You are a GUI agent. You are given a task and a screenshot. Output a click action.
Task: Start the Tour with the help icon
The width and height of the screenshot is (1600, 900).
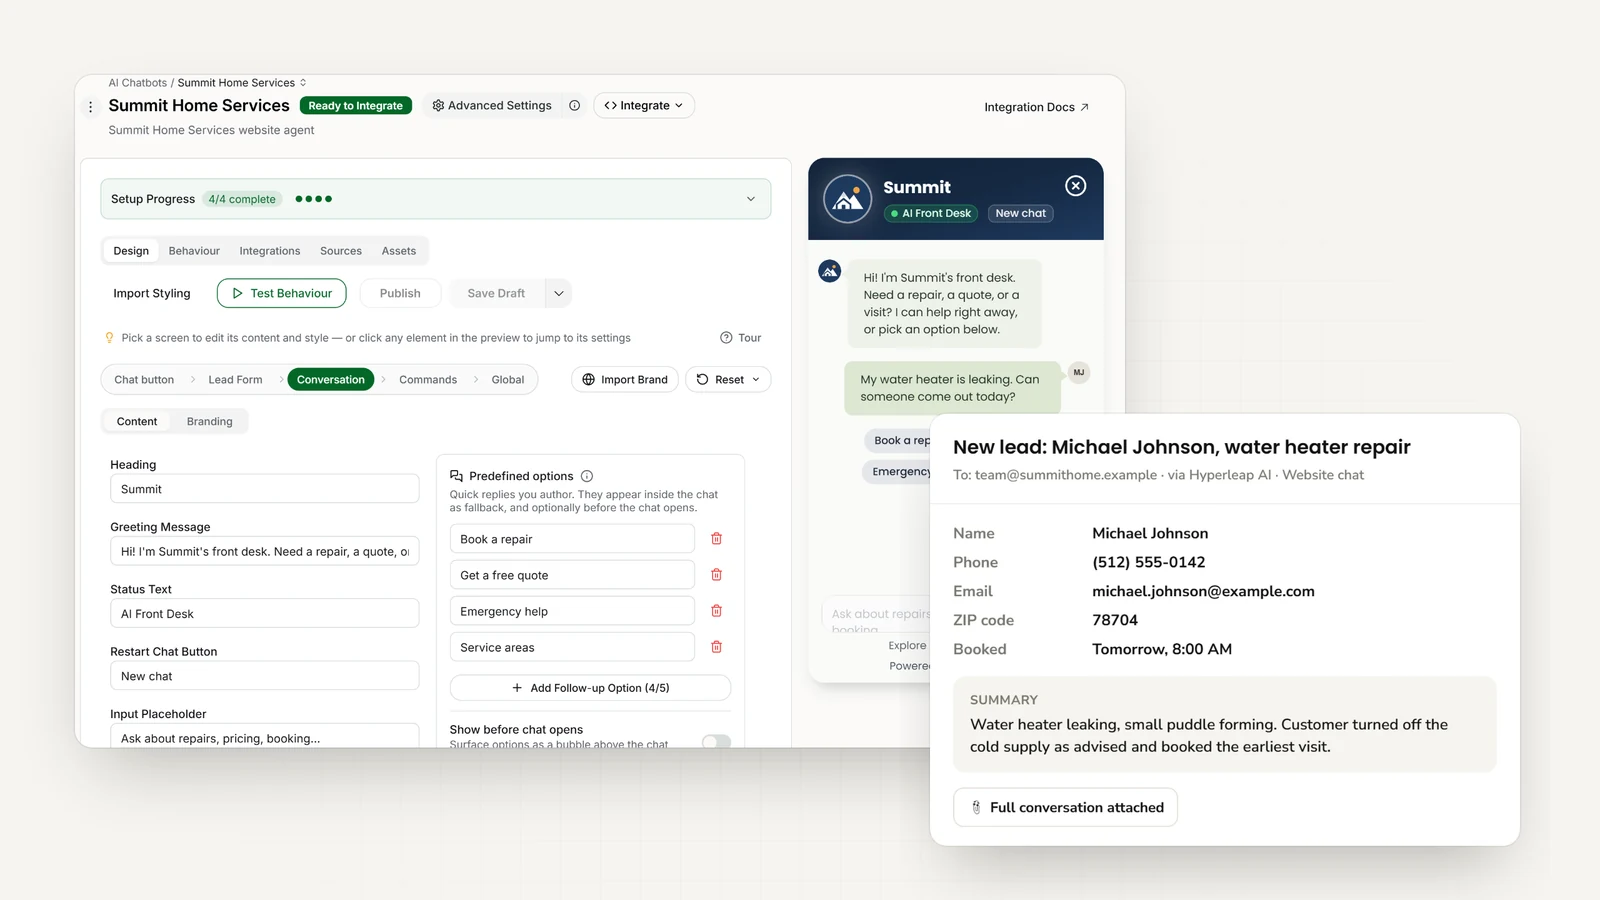coord(741,338)
